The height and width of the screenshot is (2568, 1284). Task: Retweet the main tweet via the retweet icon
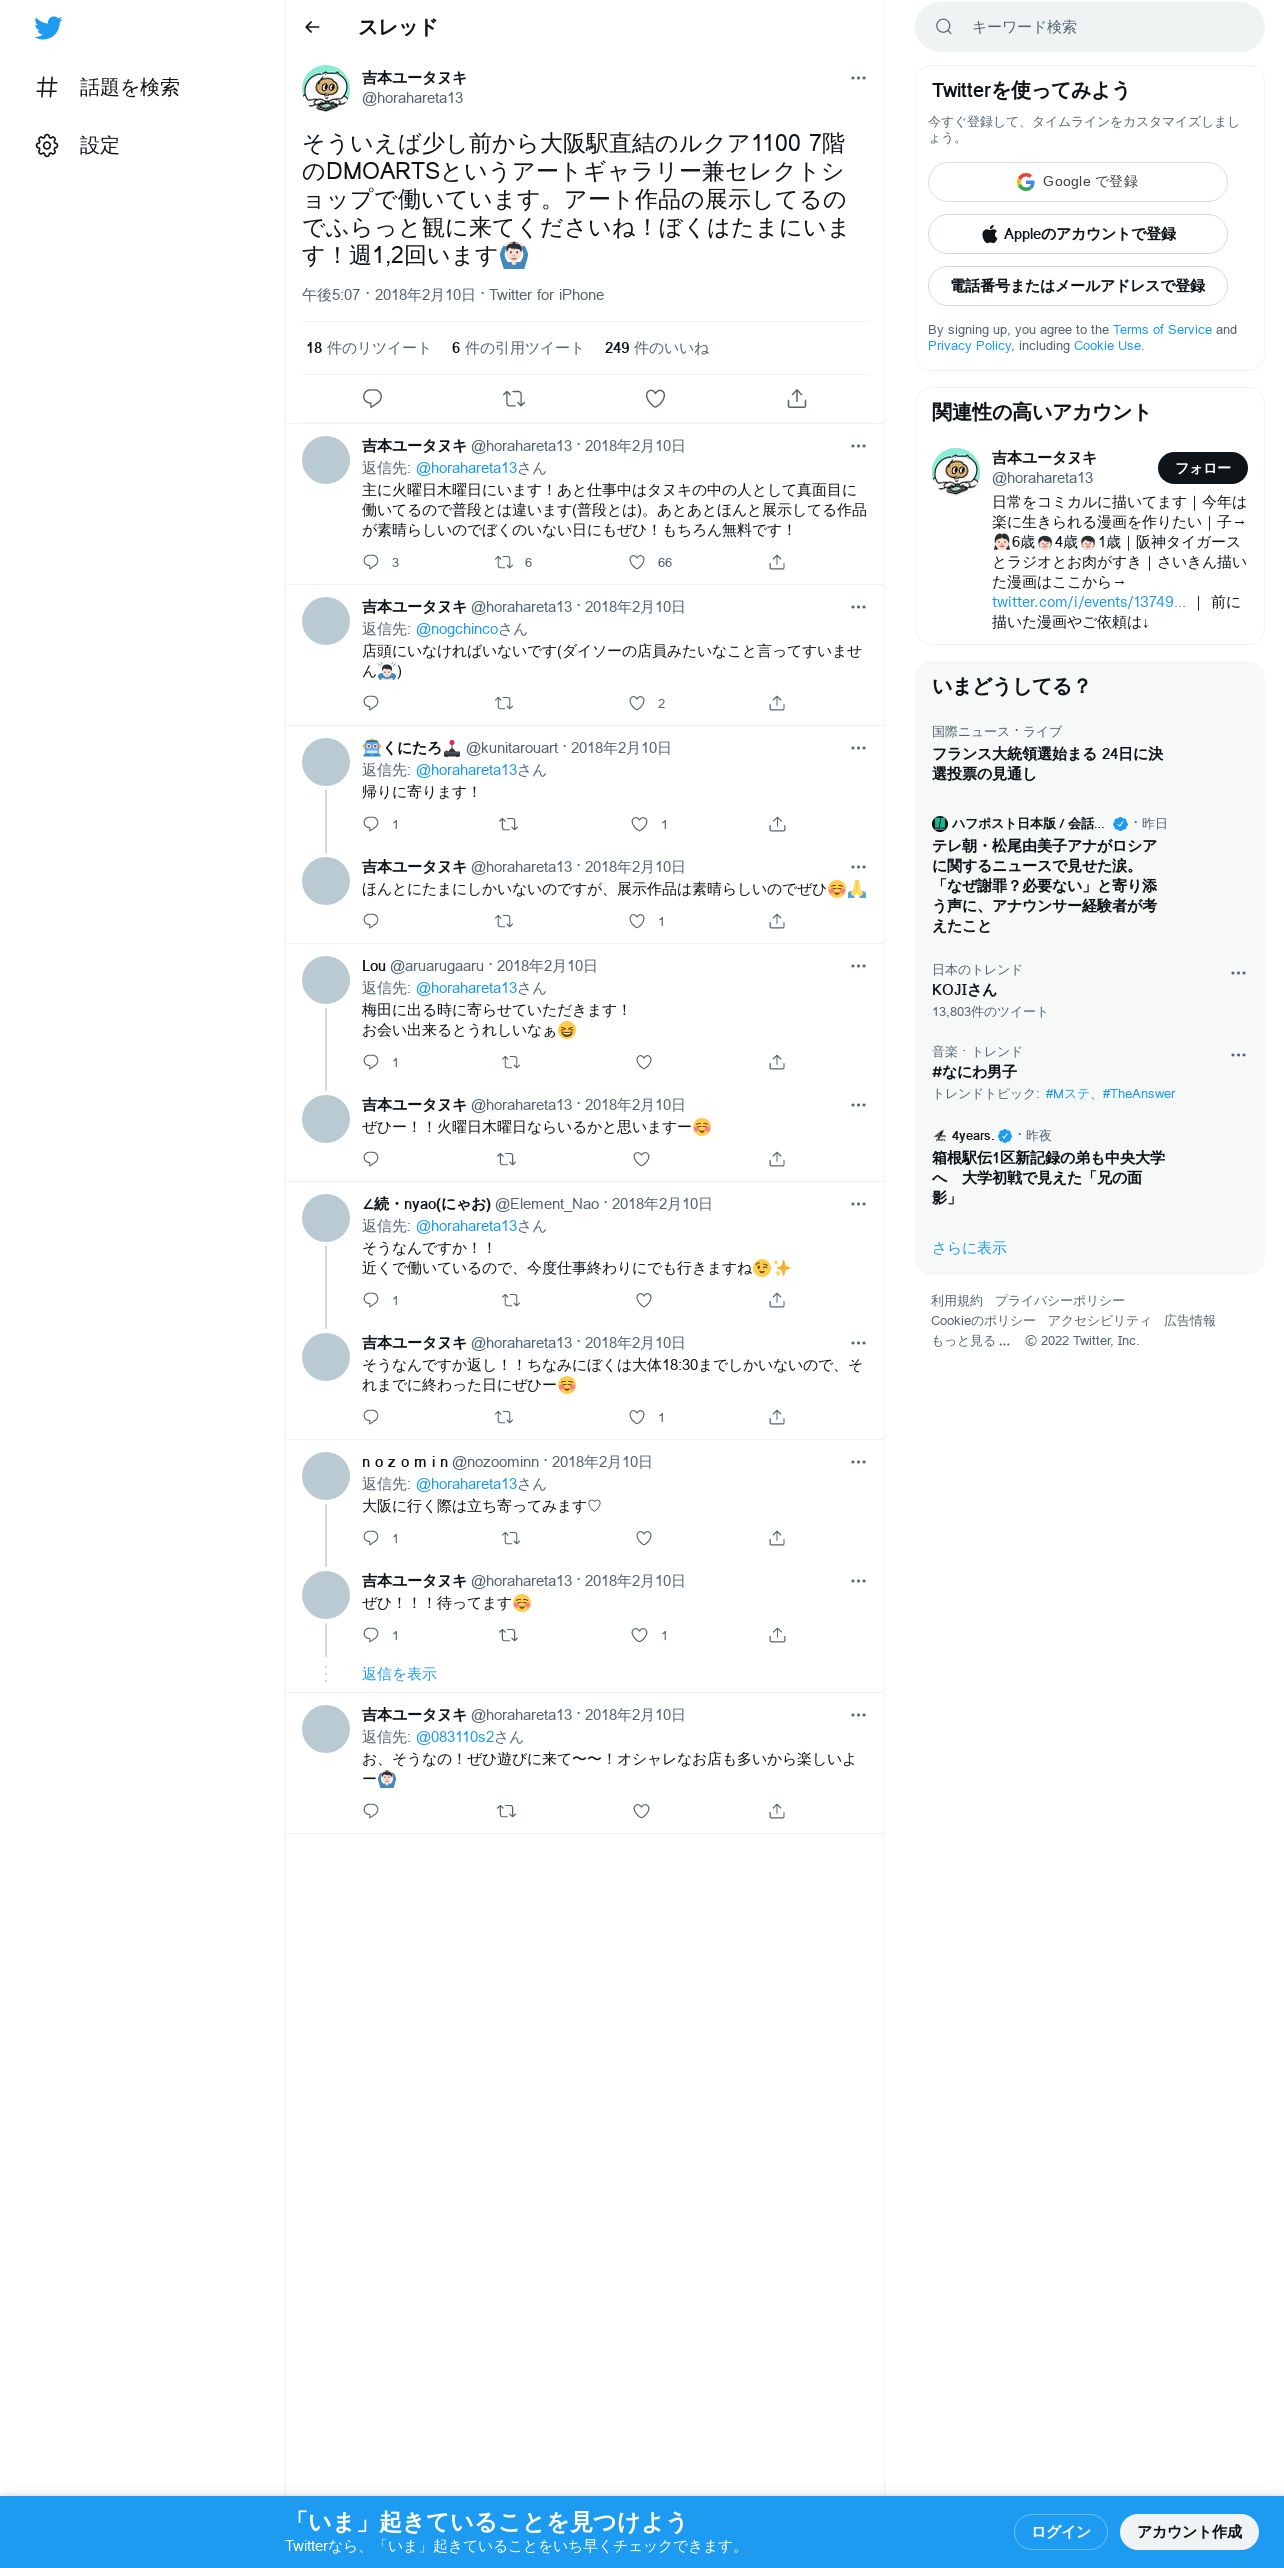(x=514, y=399)
